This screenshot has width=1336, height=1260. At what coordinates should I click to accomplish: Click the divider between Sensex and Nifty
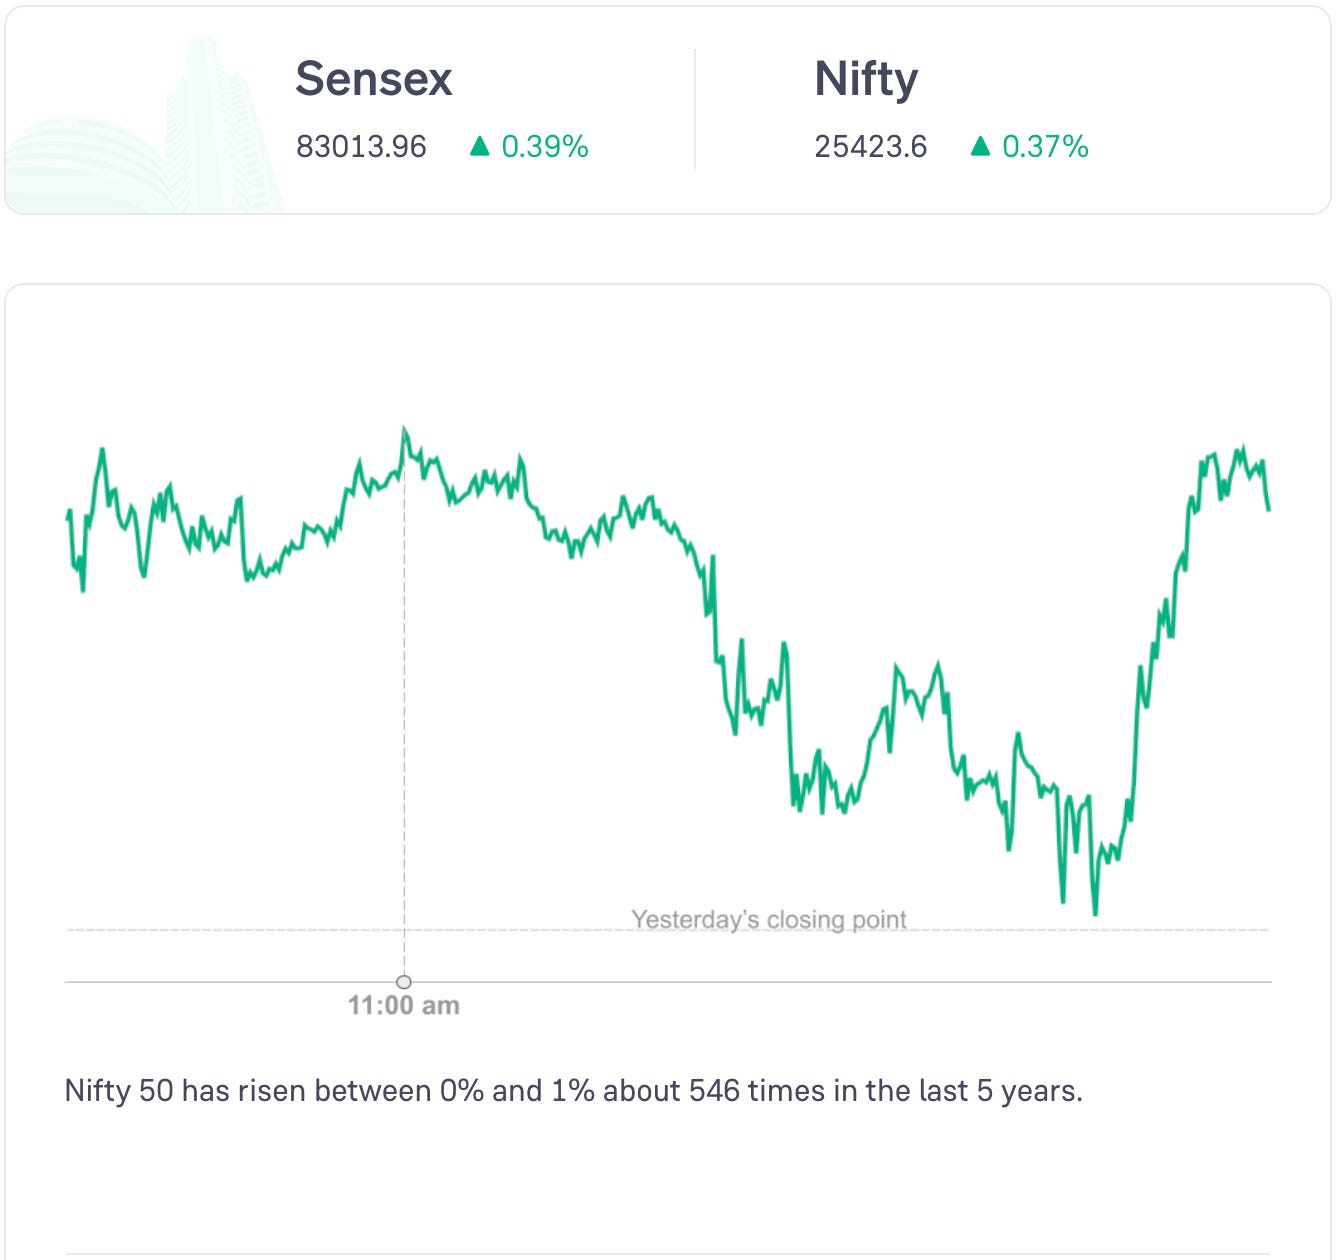coord(695,109)
